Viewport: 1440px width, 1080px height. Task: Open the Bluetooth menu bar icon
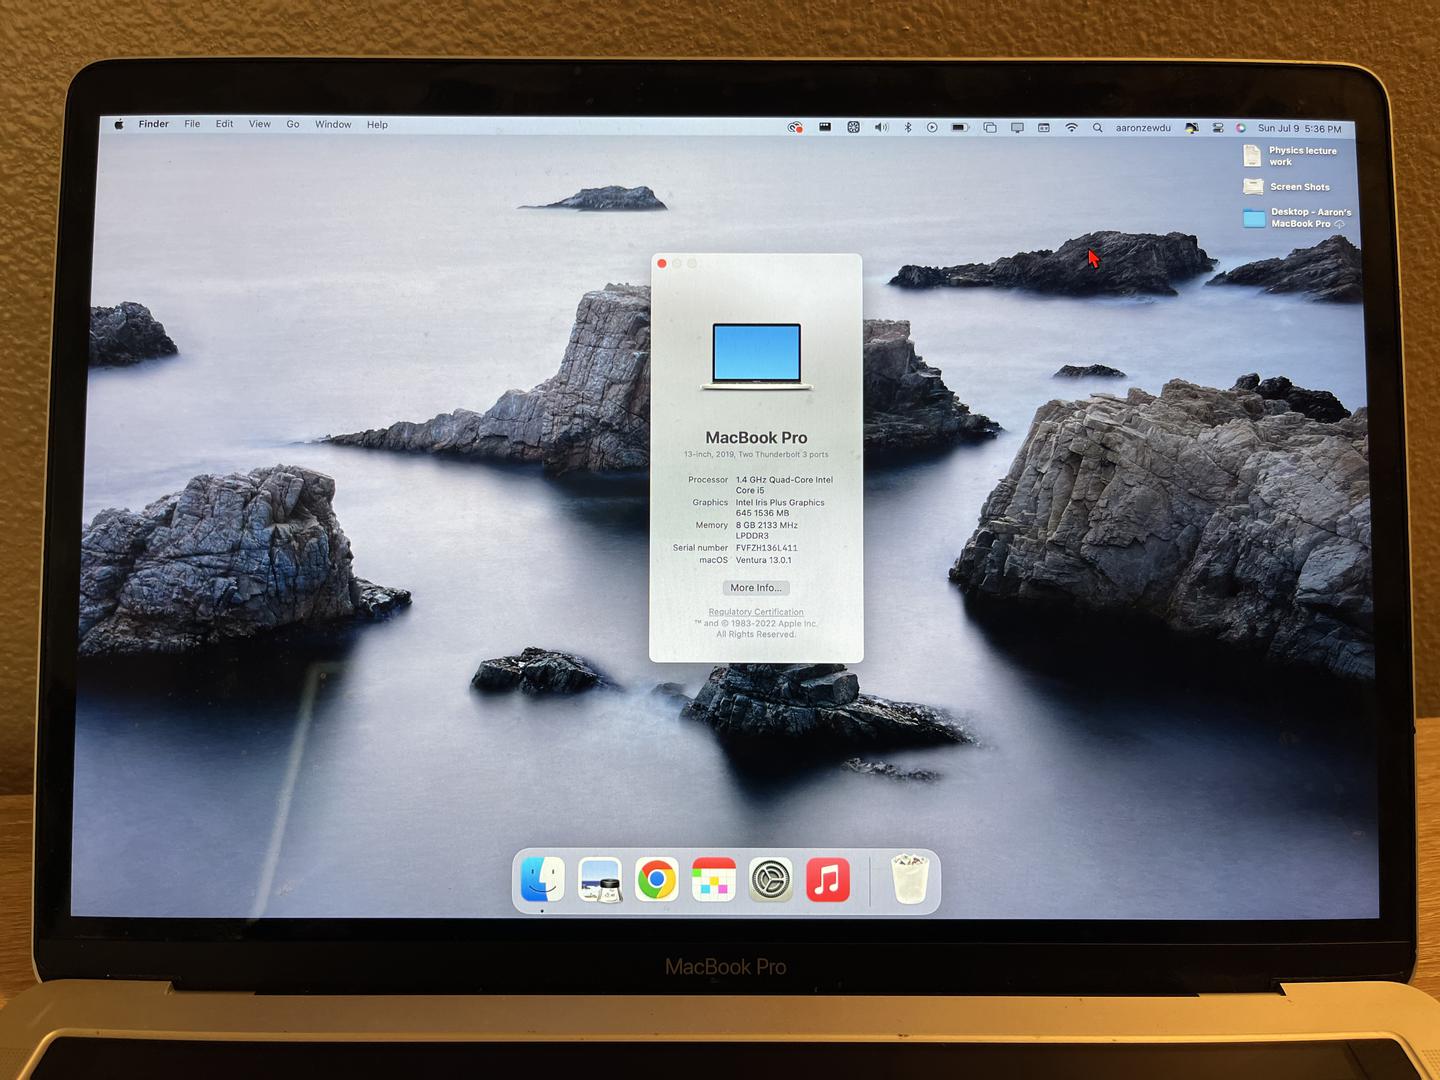[908, 127]
